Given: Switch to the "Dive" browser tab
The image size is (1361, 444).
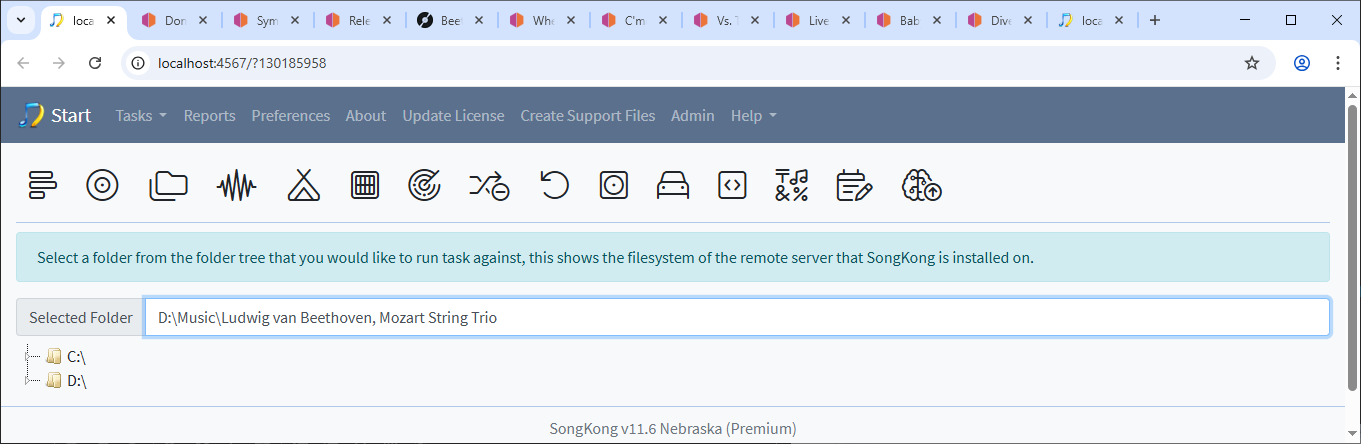Looking at the screenshot, I should pyautogui.click(x=1002, y=20).
